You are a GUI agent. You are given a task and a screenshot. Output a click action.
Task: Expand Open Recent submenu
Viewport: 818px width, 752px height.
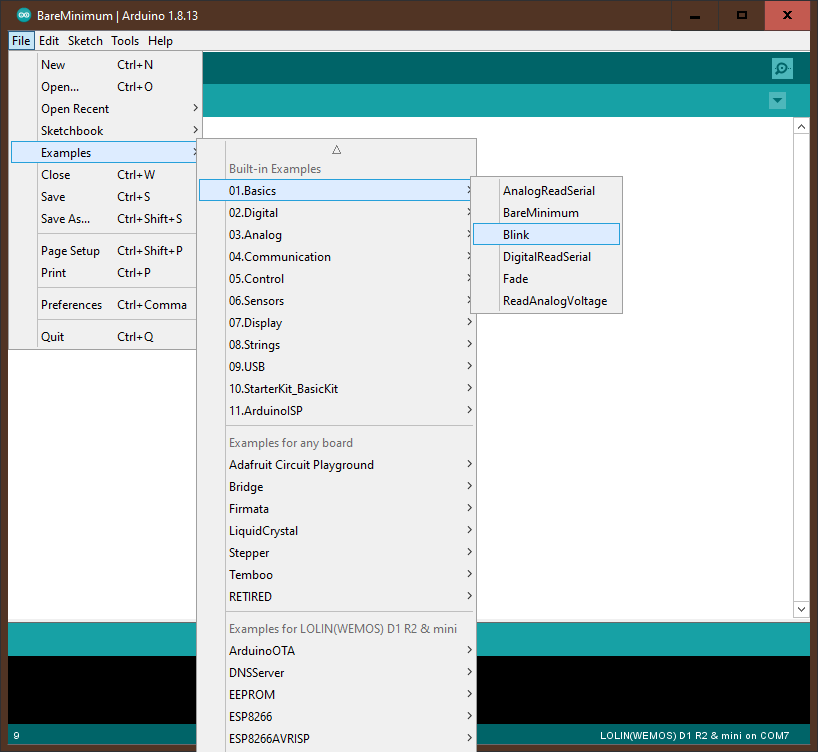point(103,109)
